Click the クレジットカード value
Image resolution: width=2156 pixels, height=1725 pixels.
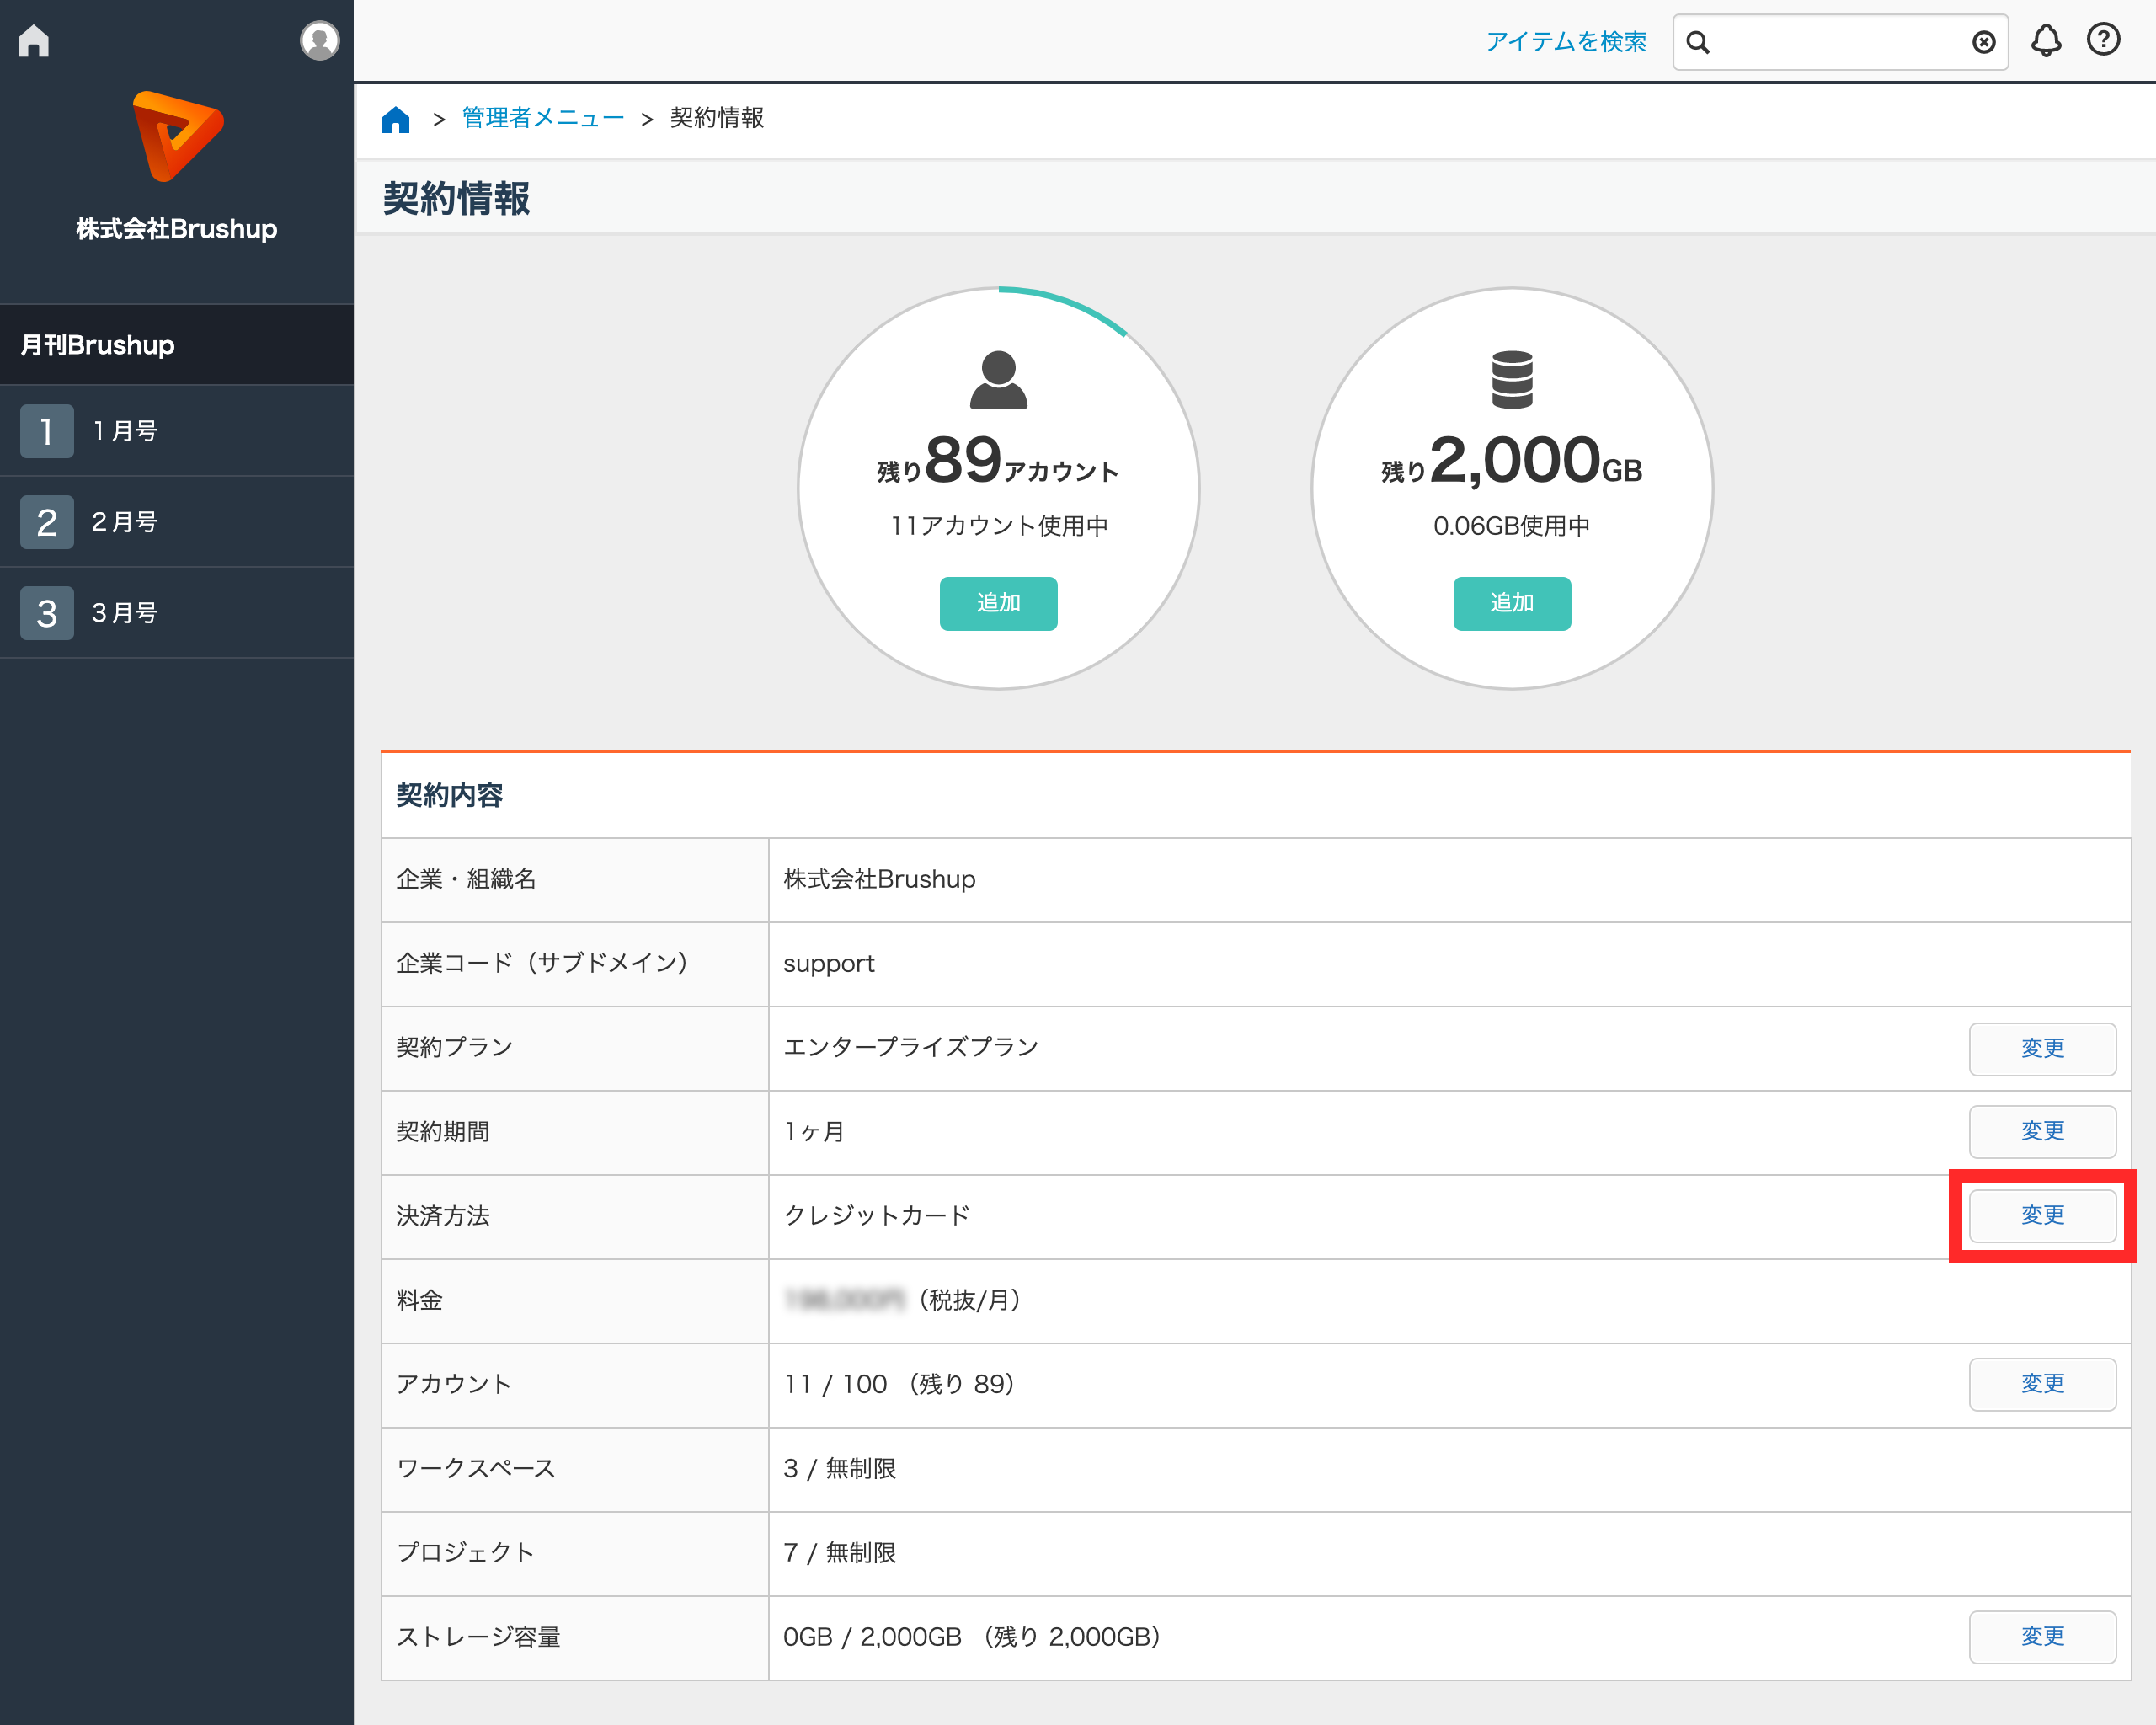click(877, 1216)
